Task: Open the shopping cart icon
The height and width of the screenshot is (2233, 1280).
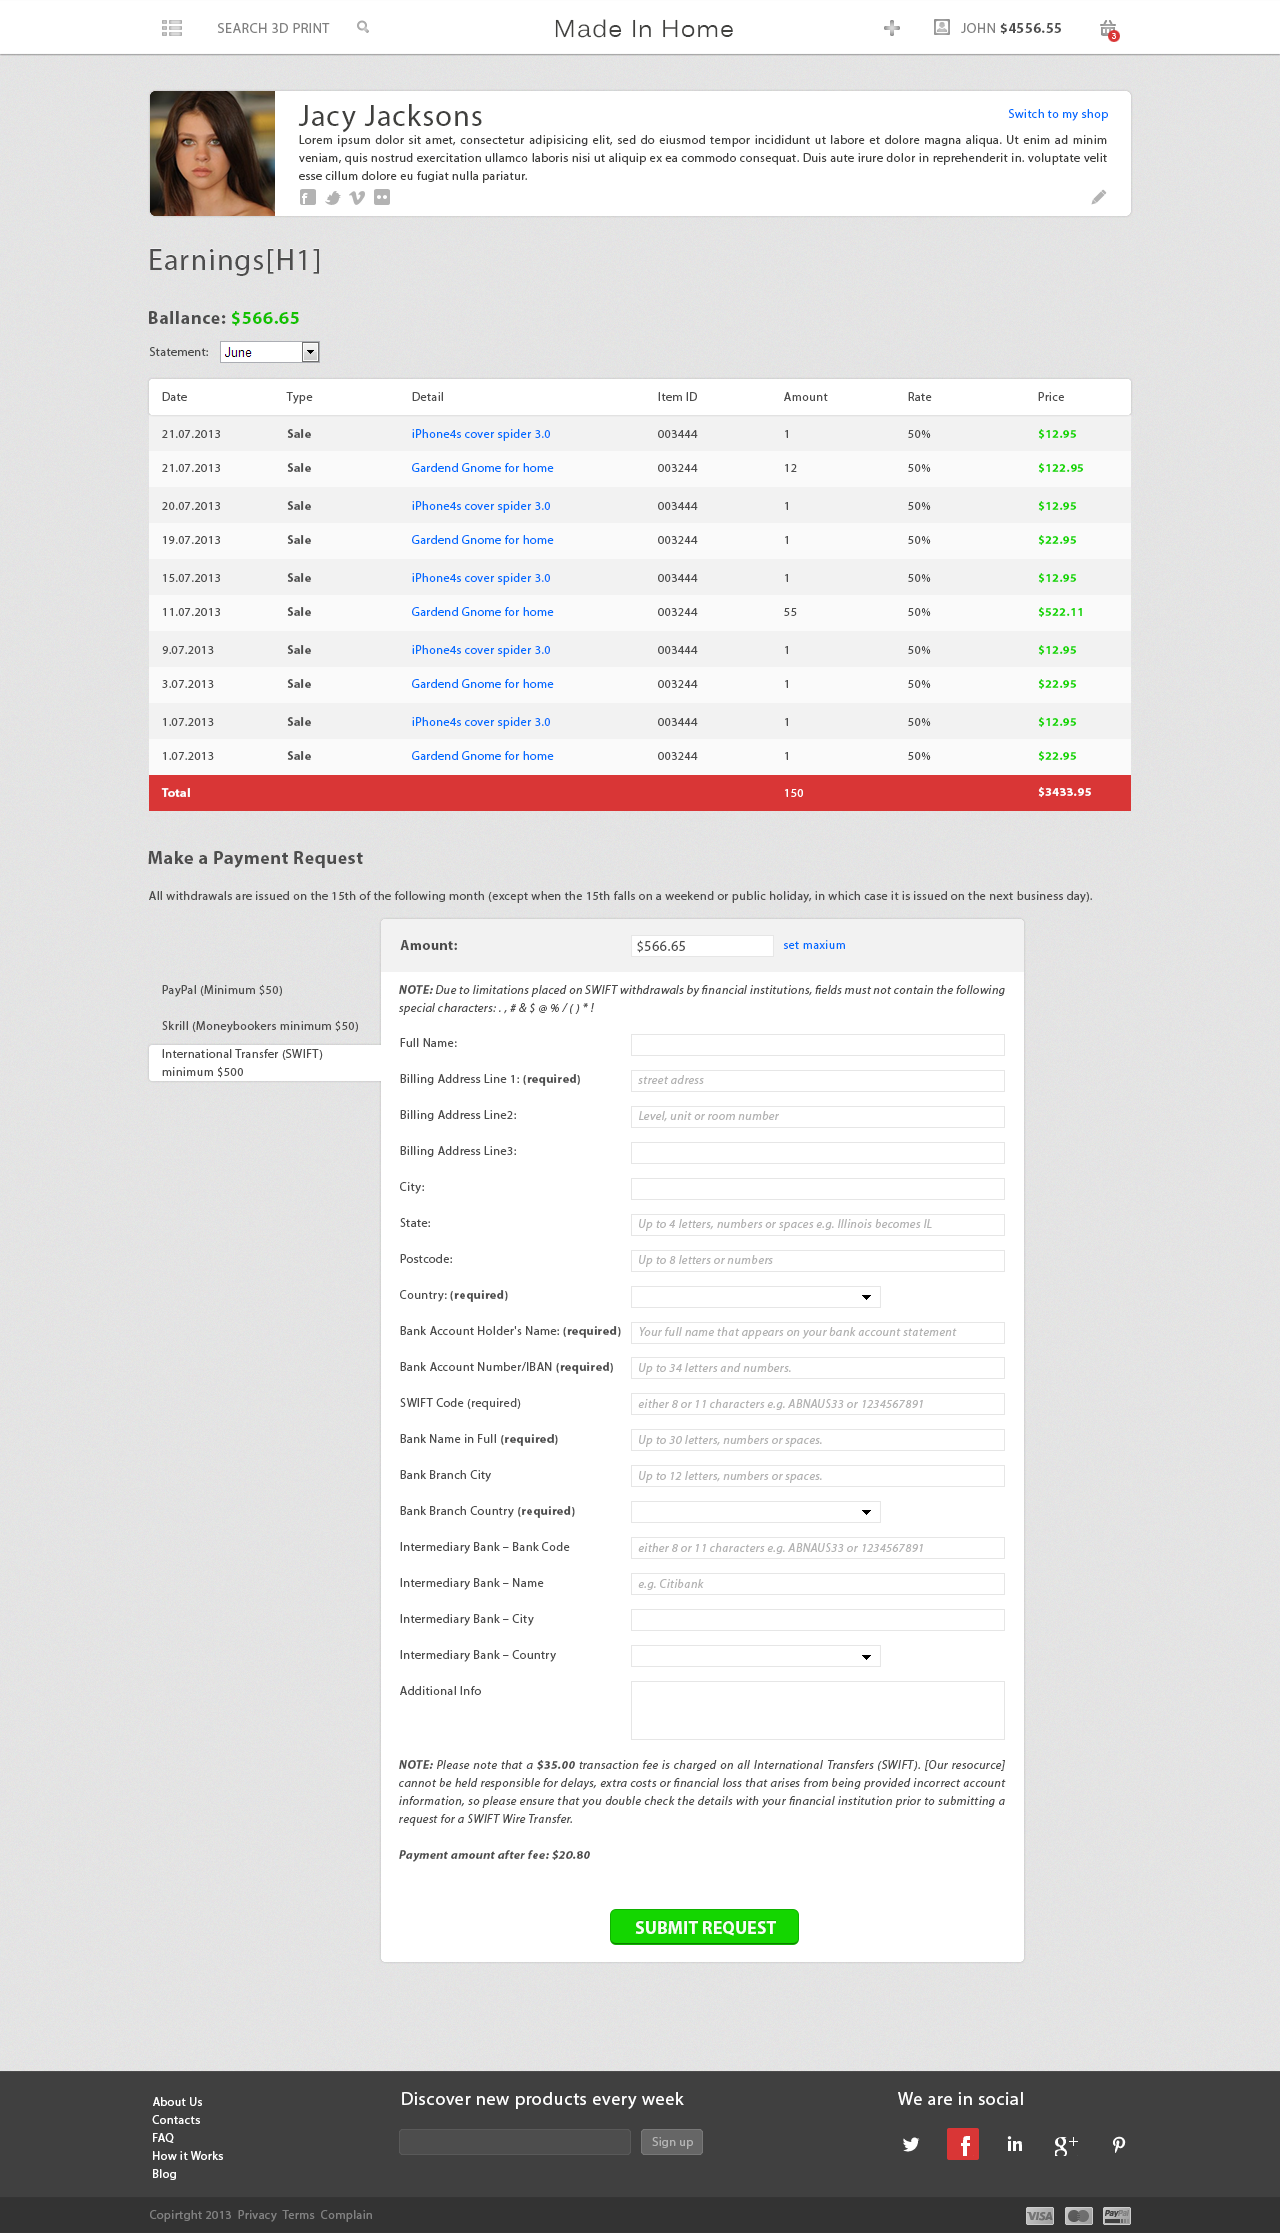Action: tap(1108, 29)
